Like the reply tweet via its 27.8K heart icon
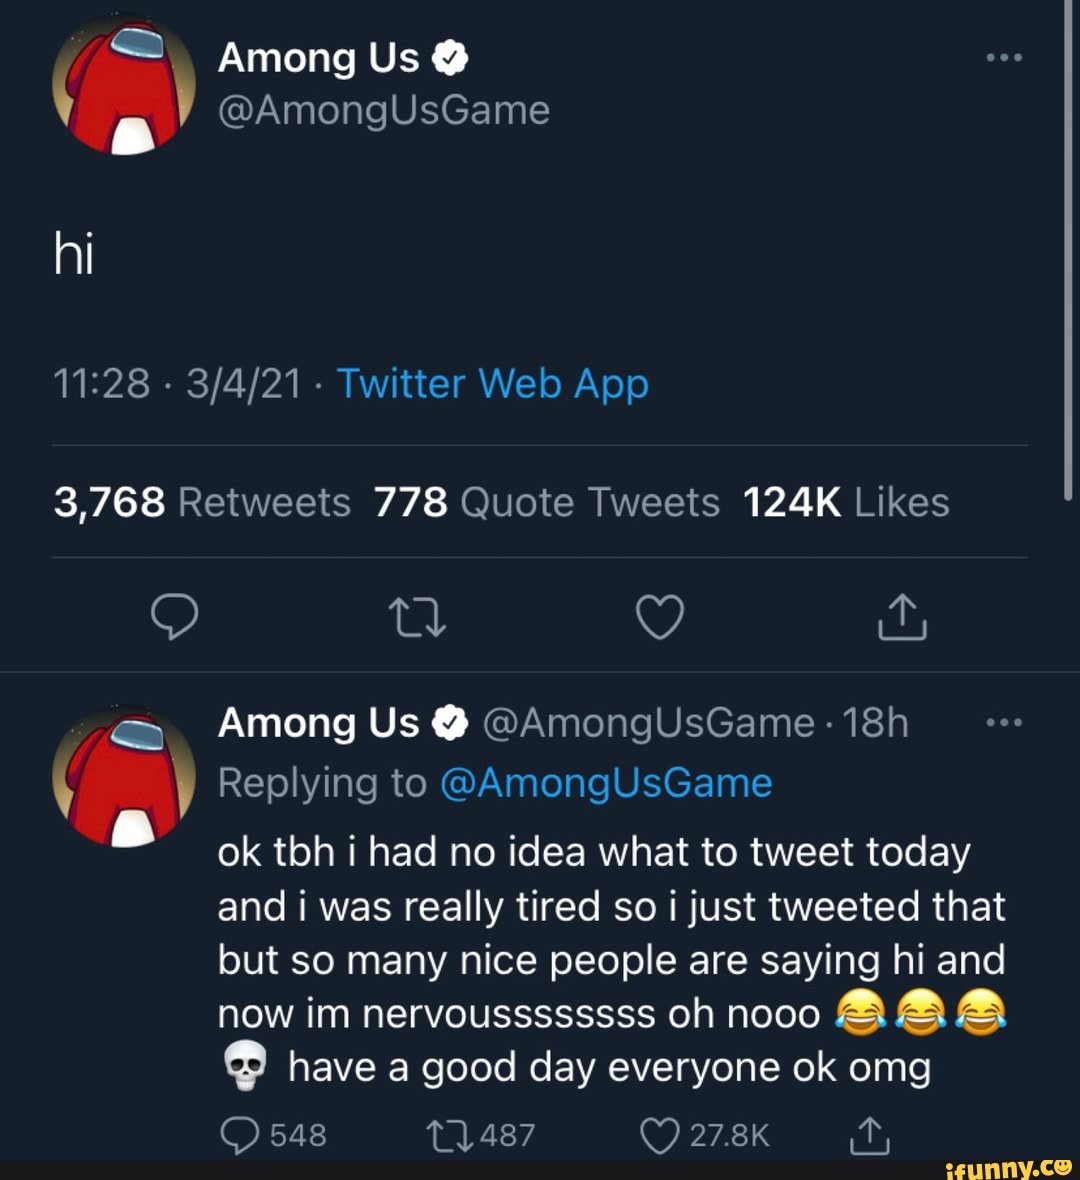 coord(660,1135)
